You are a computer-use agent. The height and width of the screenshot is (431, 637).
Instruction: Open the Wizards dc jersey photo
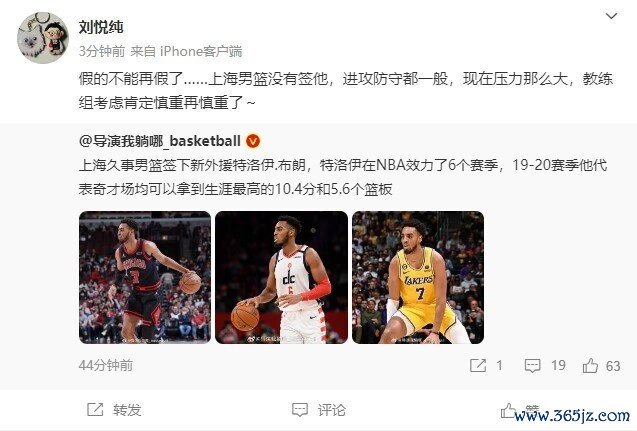[281, 277]
